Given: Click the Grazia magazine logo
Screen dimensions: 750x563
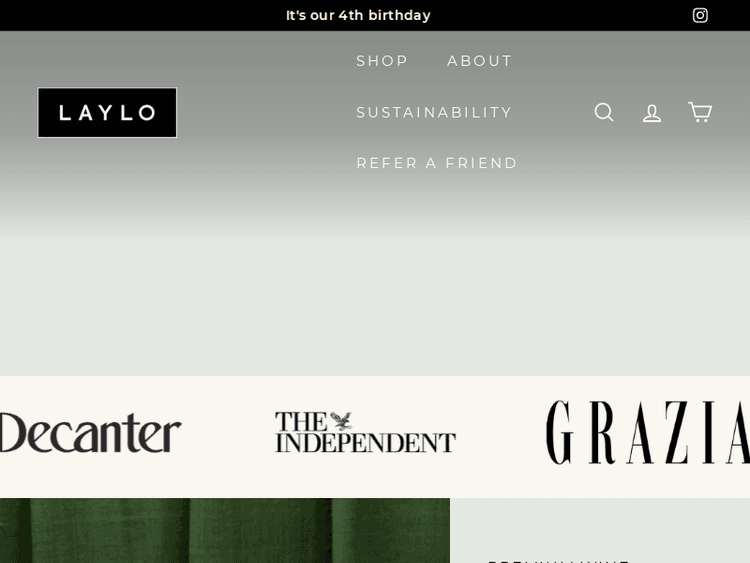Looking at the screenshot, I should click(647, 433).
